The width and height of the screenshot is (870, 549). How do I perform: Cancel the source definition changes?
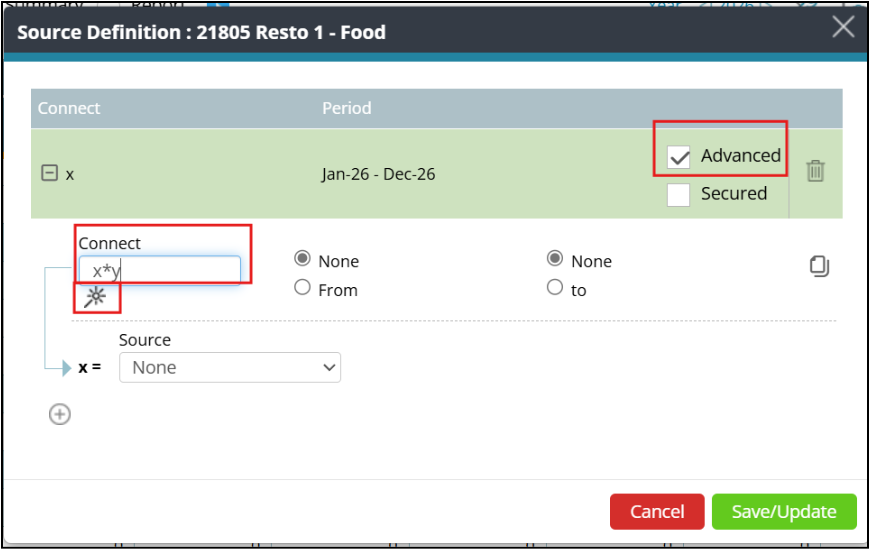pos(657,511)
